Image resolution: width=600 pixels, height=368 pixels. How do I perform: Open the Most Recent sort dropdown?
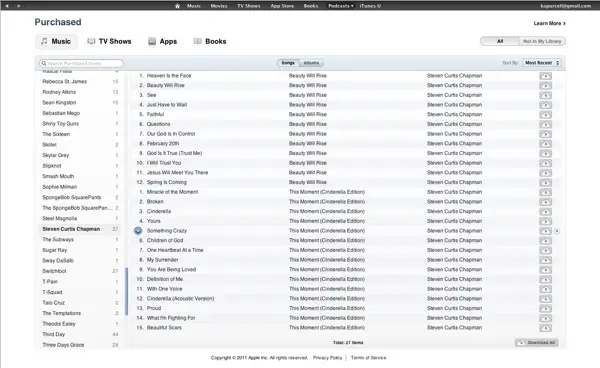click(x=542, y=63)
